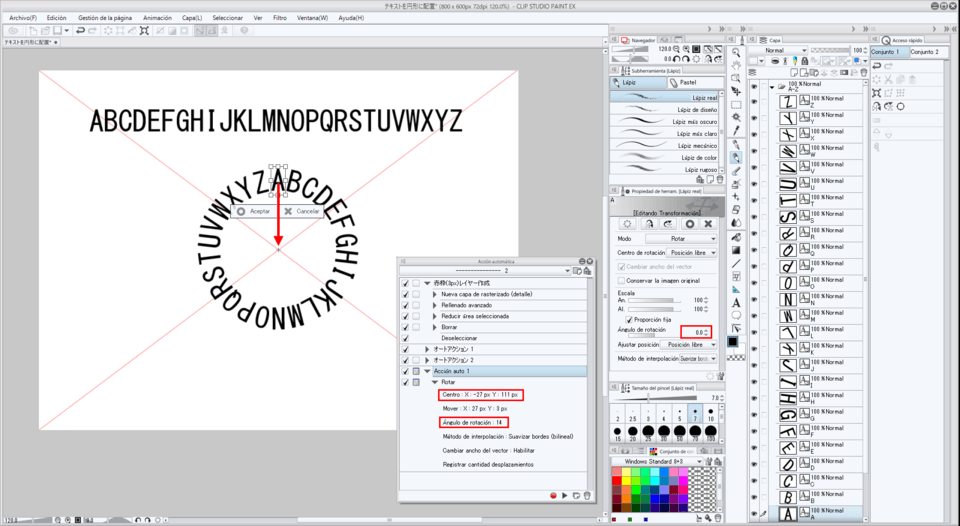Enable Conservar la imagen original checkbox

[x=622, y=281]
